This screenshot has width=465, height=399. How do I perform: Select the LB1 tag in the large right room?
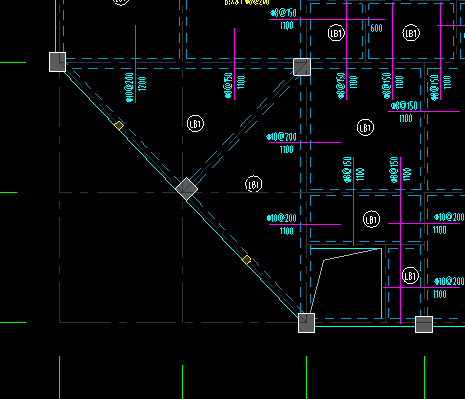365,128
